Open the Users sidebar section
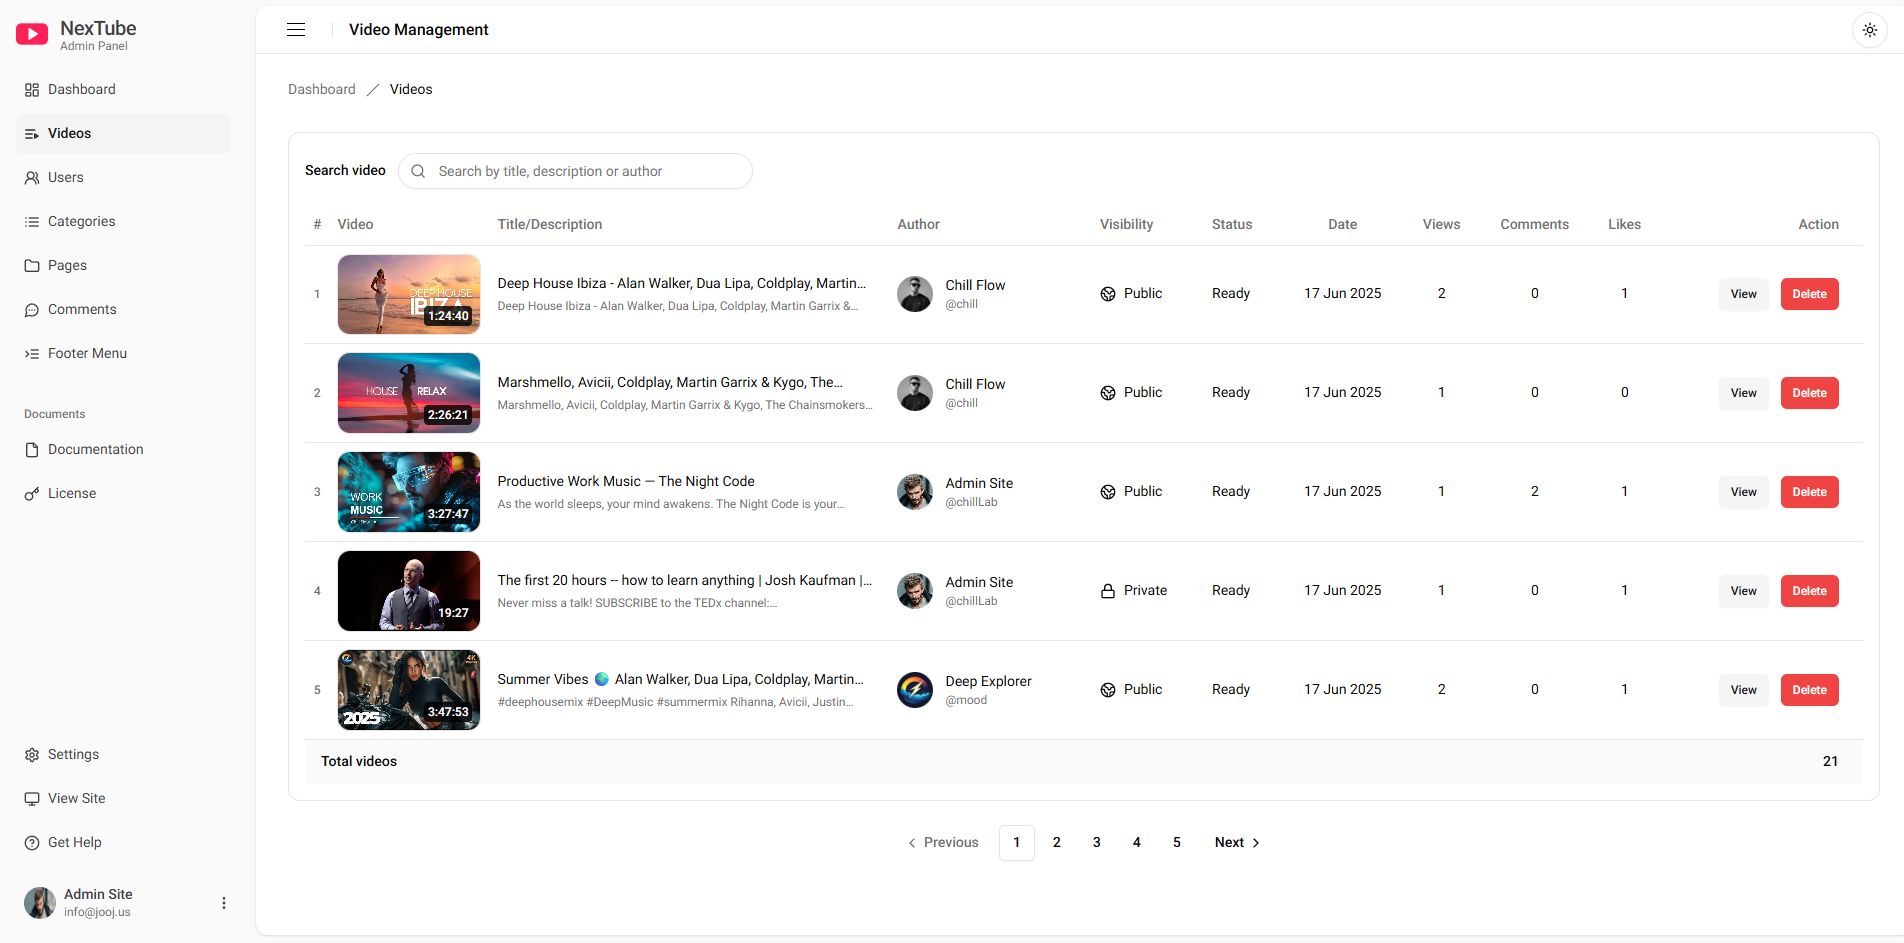 [65, 177]
